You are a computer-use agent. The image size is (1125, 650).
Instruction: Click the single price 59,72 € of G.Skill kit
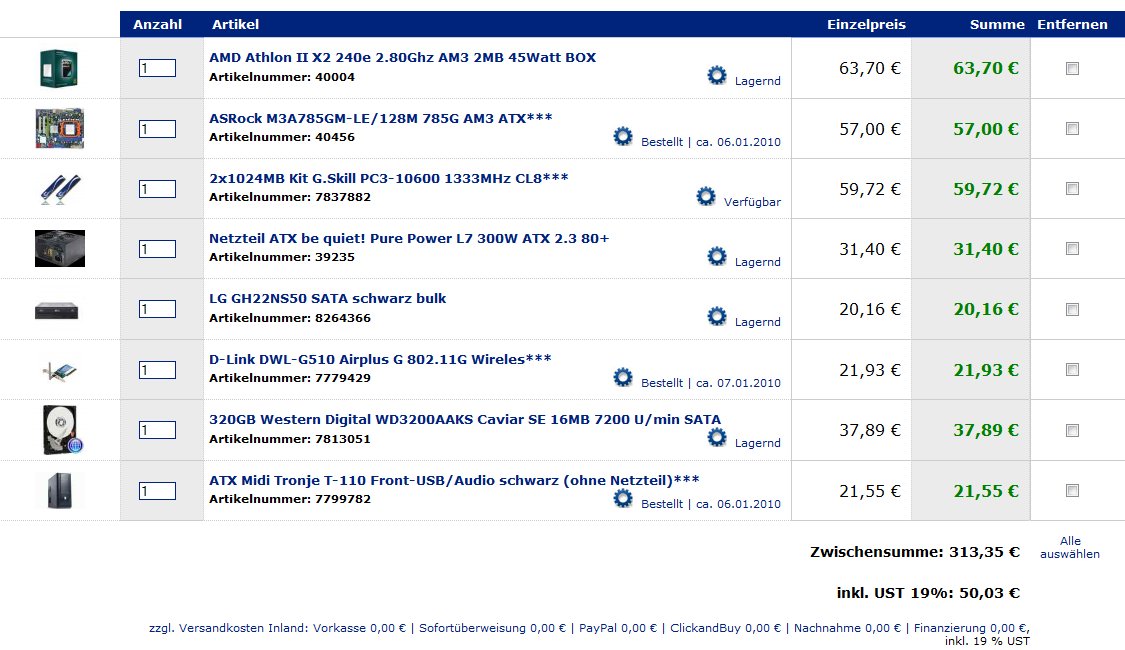click(x=870, y=189)
